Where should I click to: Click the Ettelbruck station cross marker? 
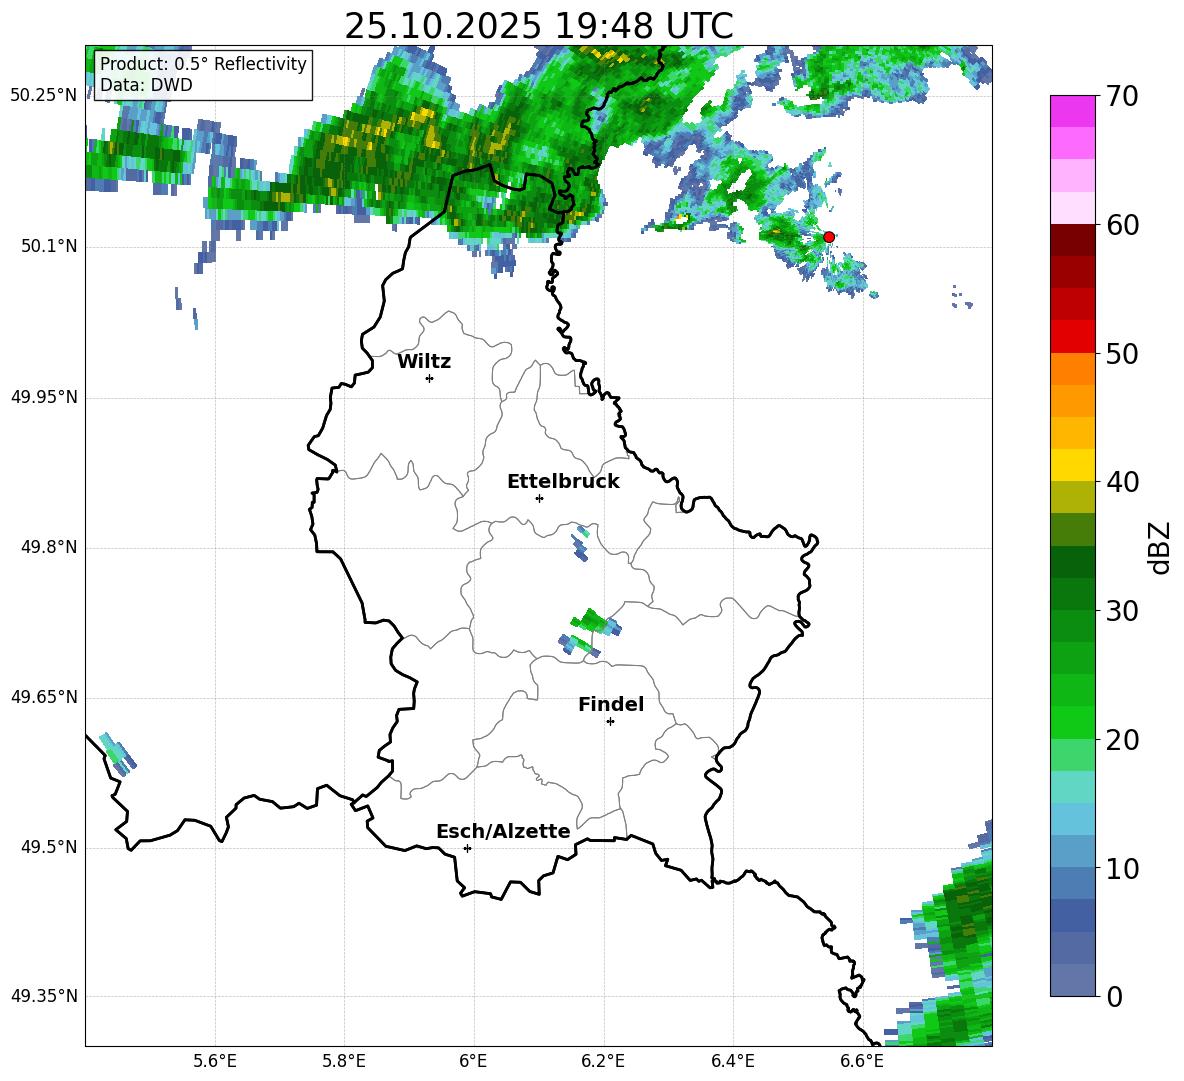(x=539, y=498)
